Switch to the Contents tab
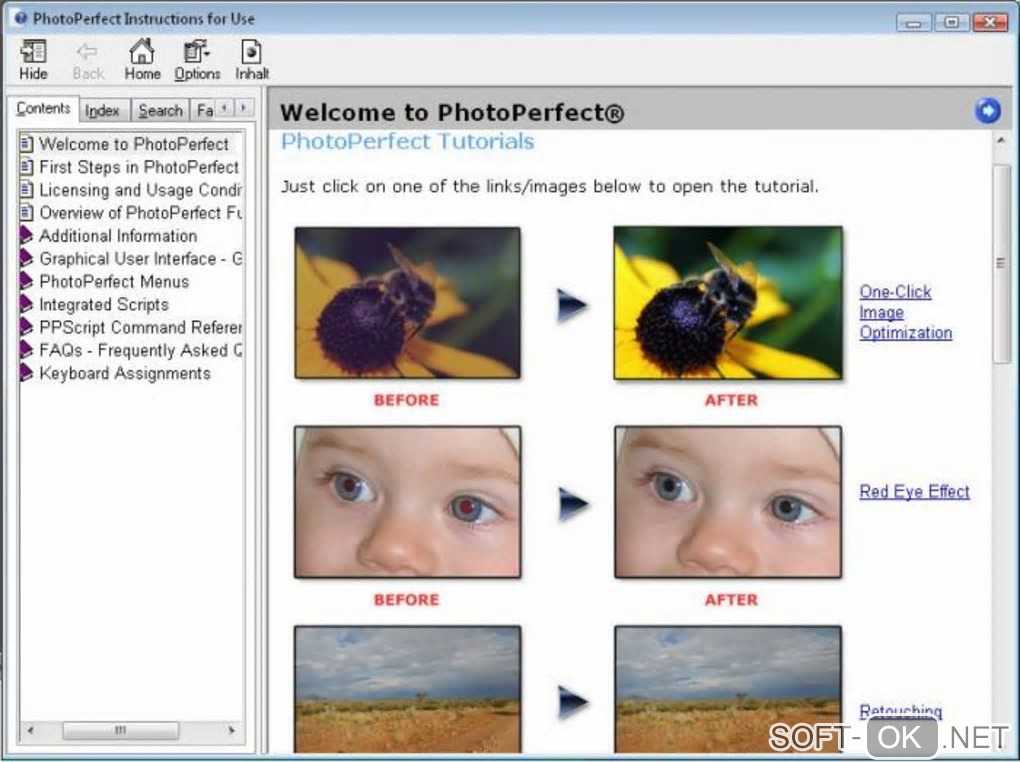The image size is (1020, 762). 43,108
